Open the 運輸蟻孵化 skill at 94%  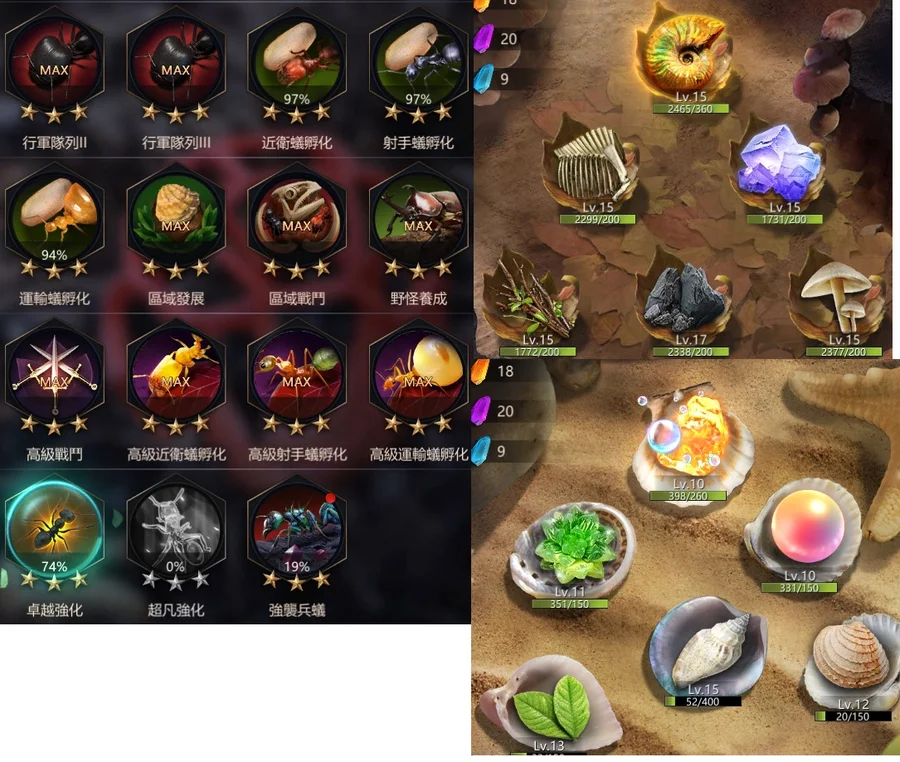(x=54, y=217)
